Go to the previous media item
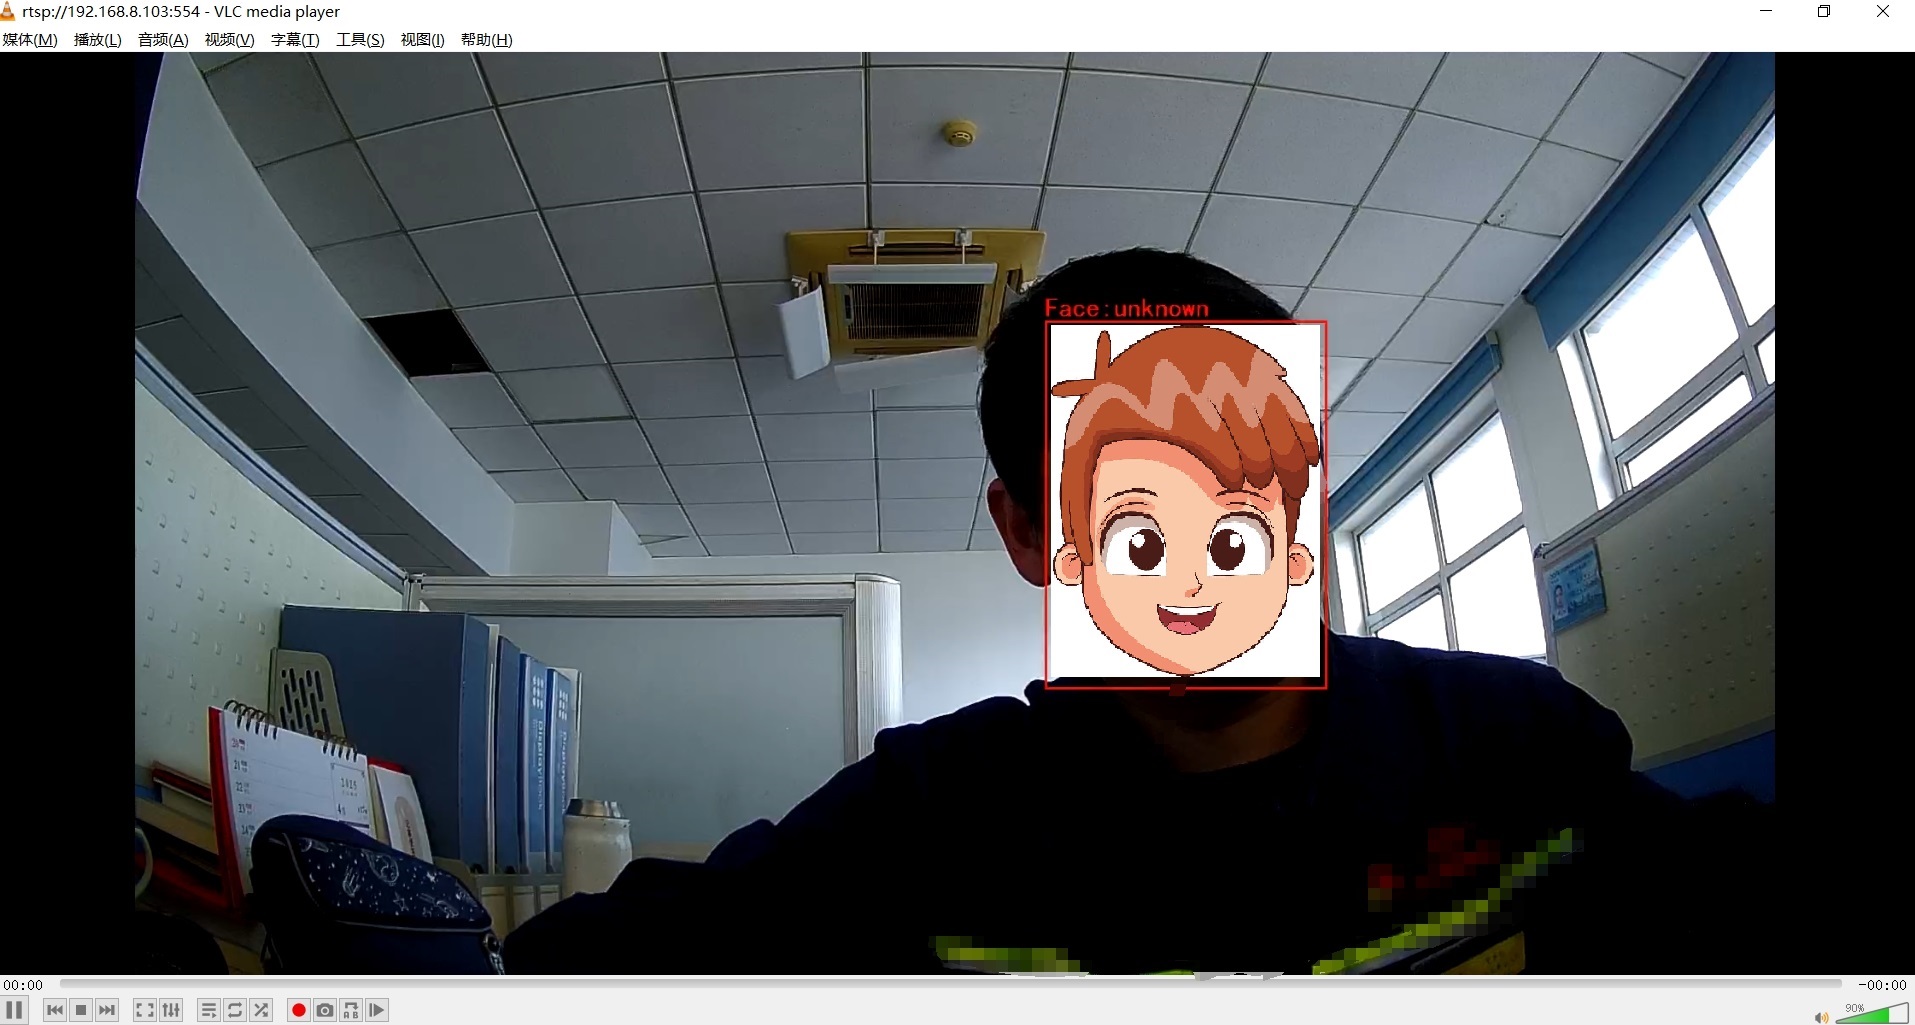 55,1010
